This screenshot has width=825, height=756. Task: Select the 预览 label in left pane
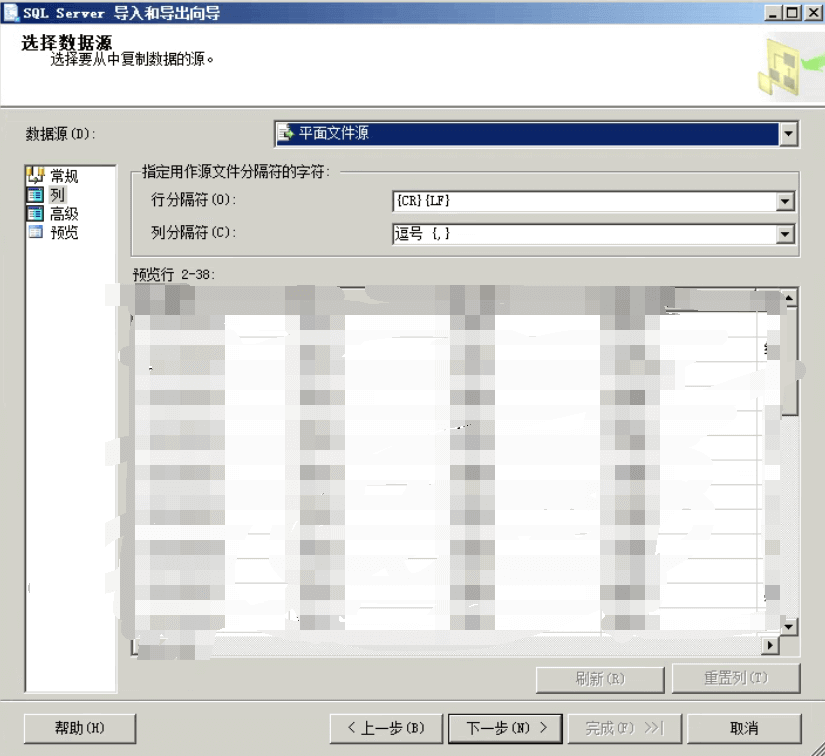(x=64, y=233)
